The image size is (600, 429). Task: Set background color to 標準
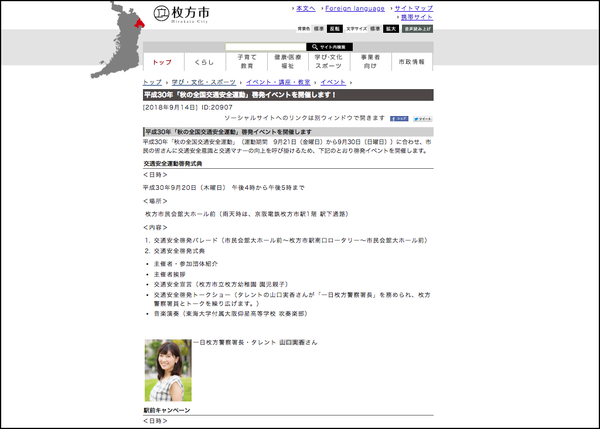(x=320, y=30)
